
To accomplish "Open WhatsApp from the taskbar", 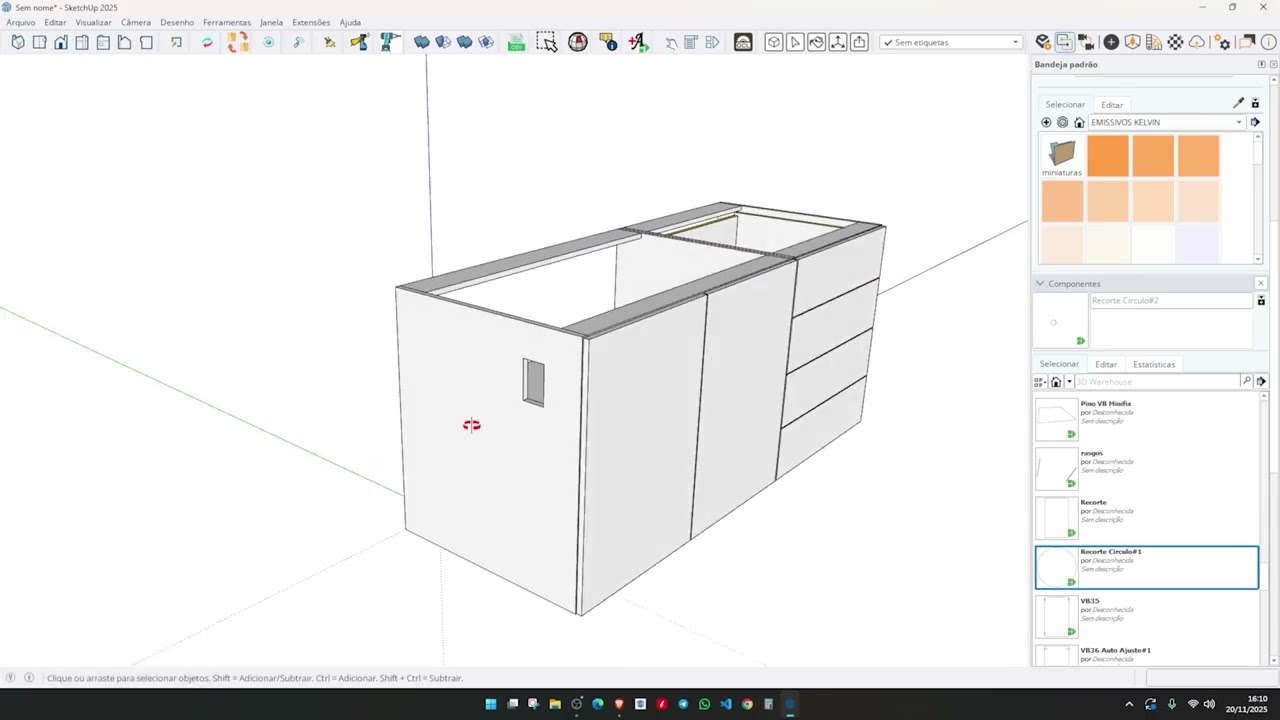I will pyautogui.click(x=704, y=704).
